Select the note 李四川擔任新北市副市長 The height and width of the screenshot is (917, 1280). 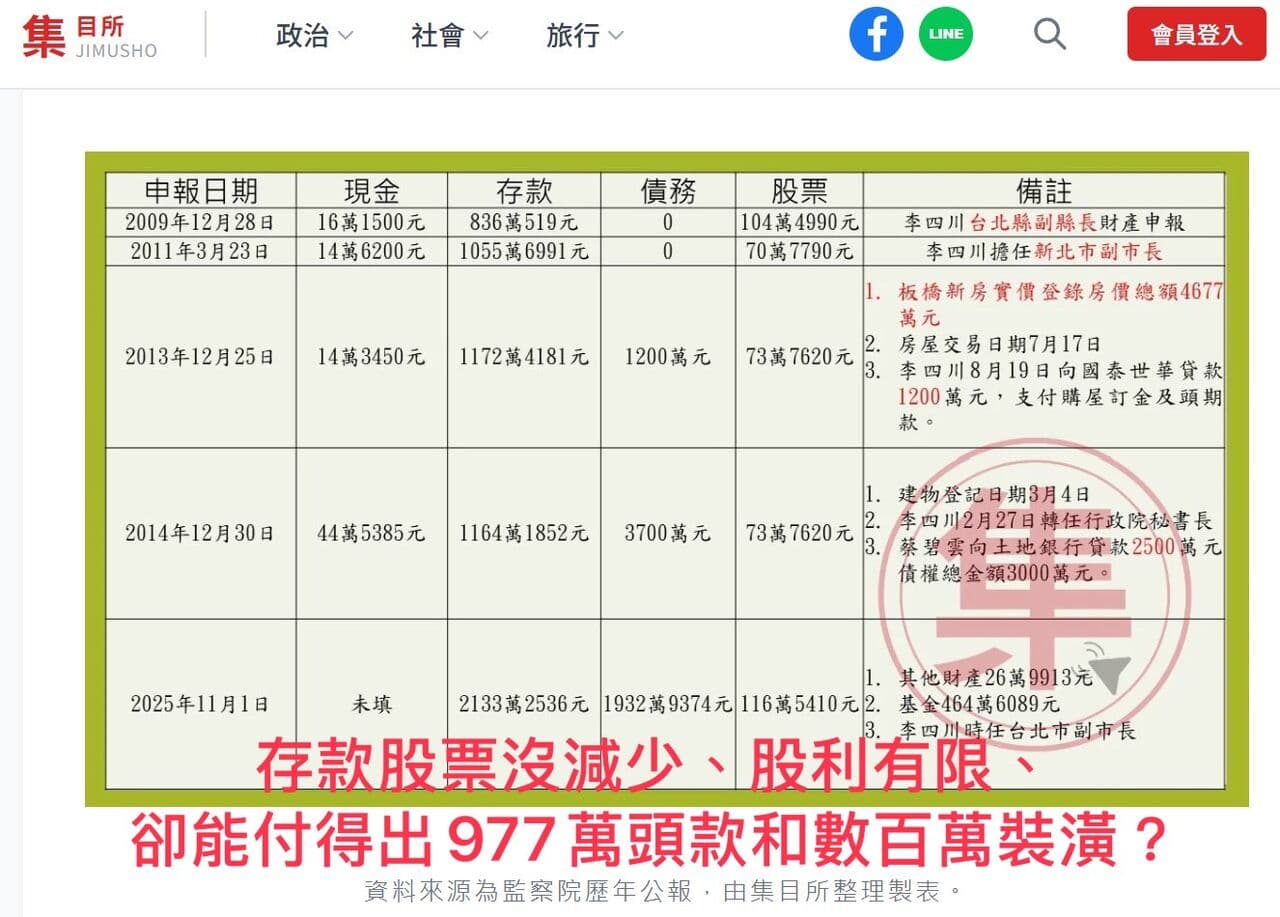pos(1044,252)
